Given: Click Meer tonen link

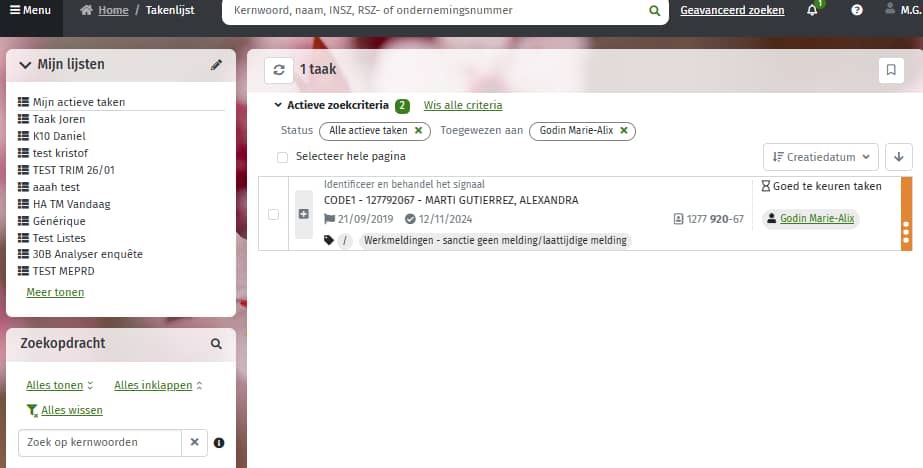Looking at the screenshot, I should point(55,293).
